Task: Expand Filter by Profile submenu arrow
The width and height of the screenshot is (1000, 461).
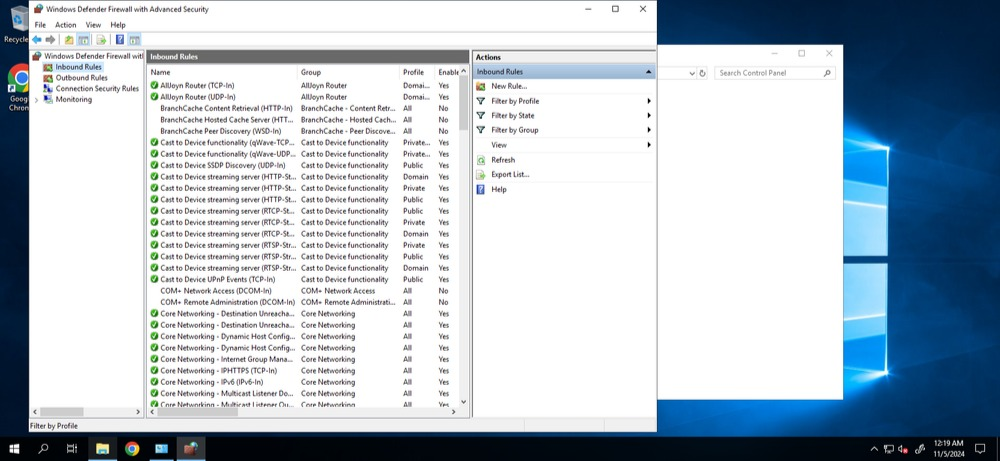Action: click(x=649, y=101)
